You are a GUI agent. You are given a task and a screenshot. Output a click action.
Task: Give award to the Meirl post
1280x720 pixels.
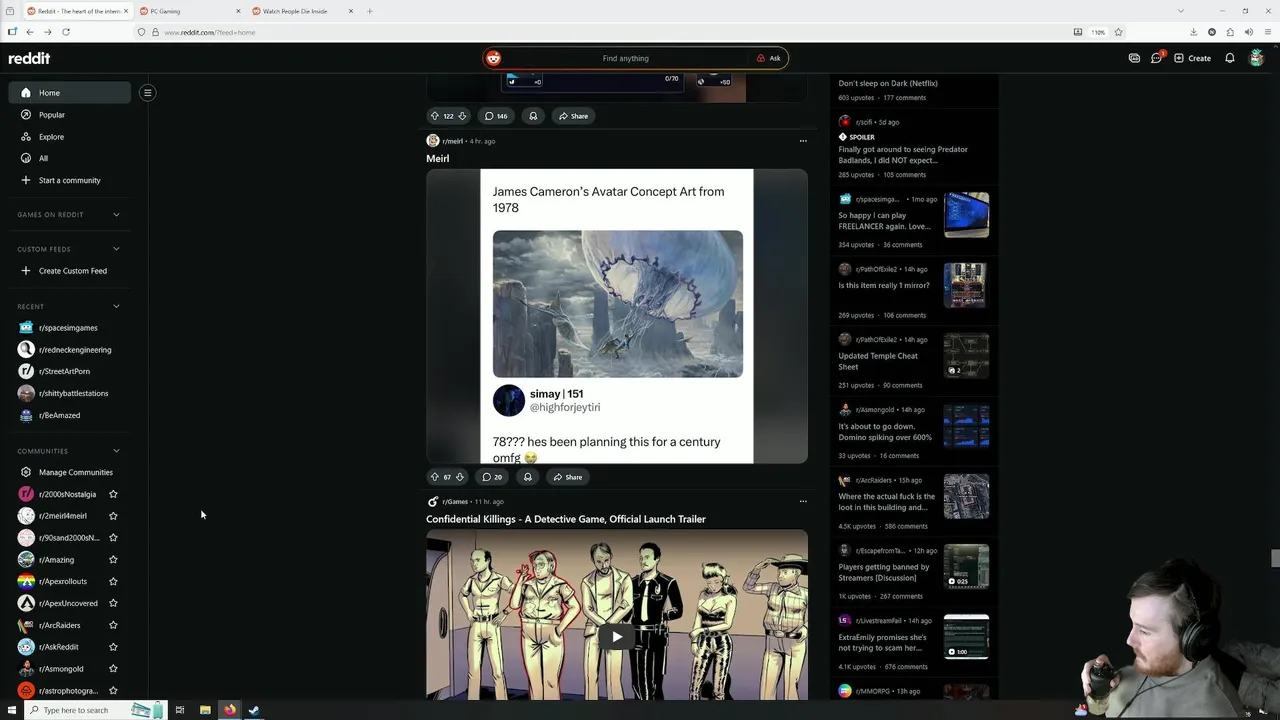click(x=528, y=477)
